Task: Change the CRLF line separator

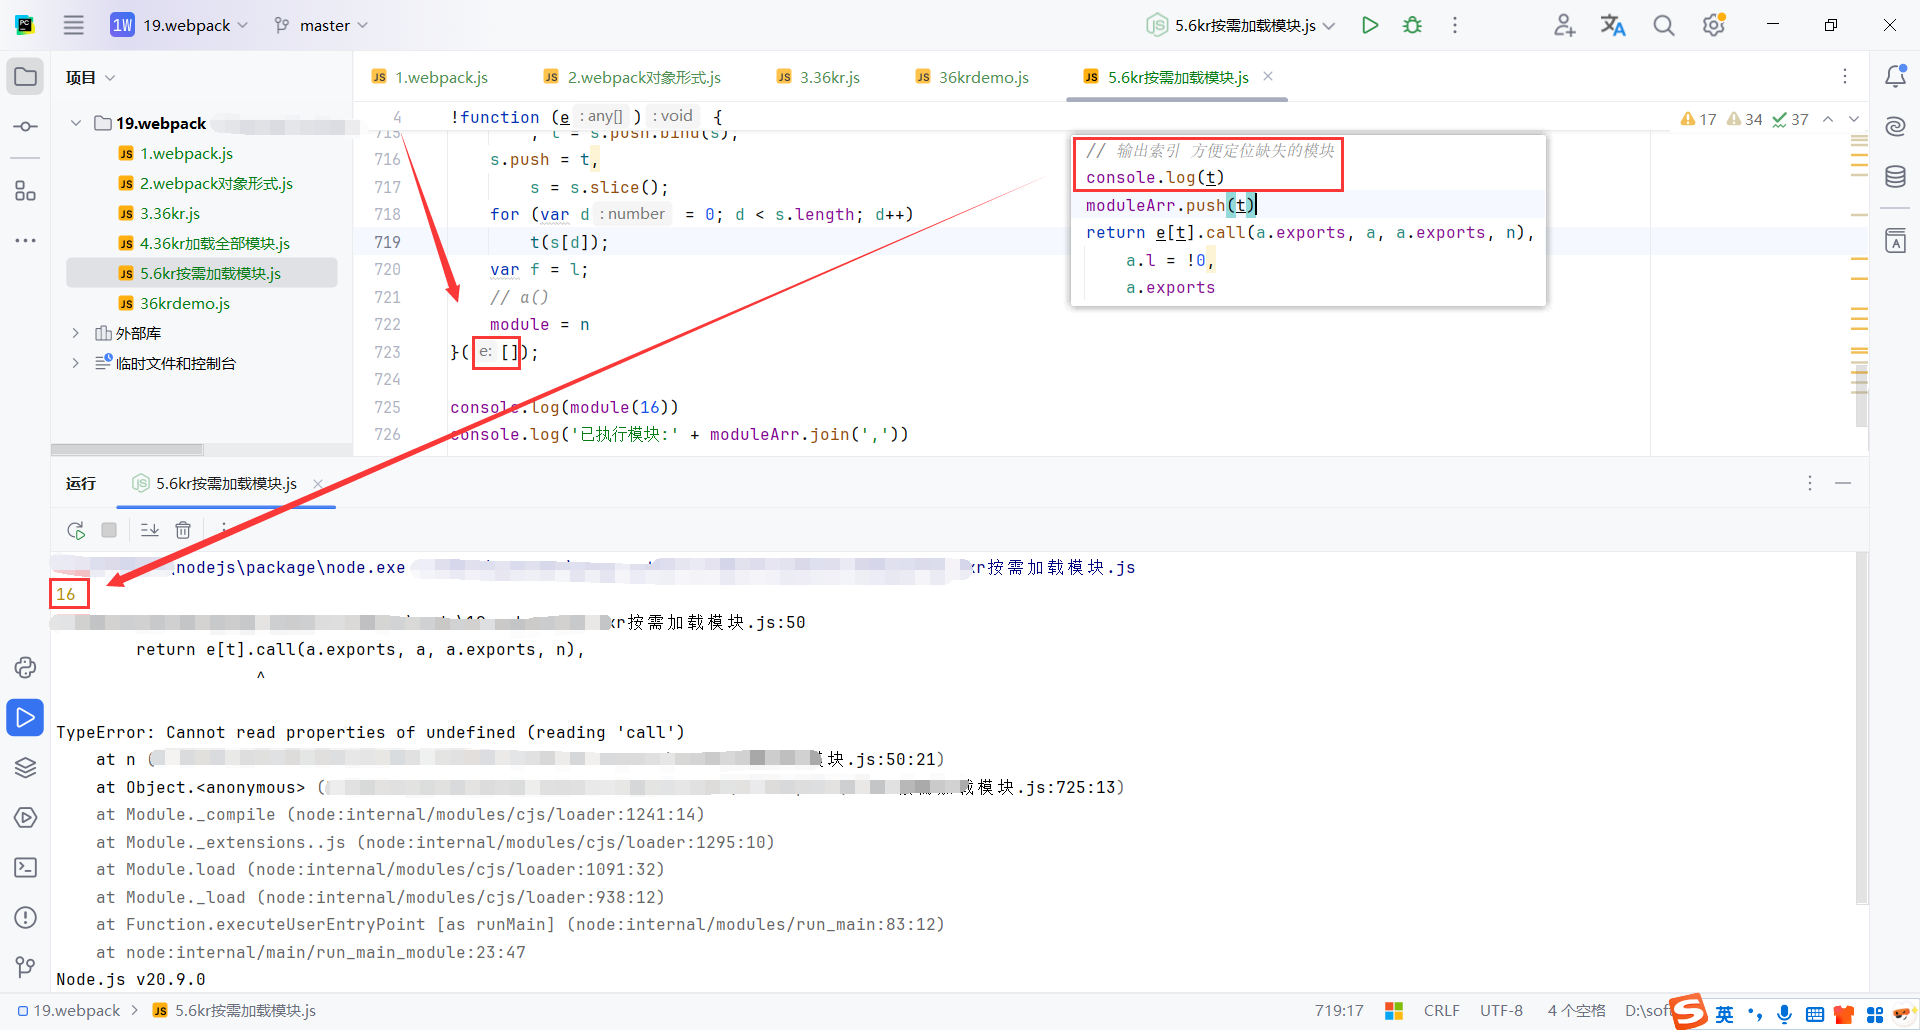Action: [x=1441, y=1010]
